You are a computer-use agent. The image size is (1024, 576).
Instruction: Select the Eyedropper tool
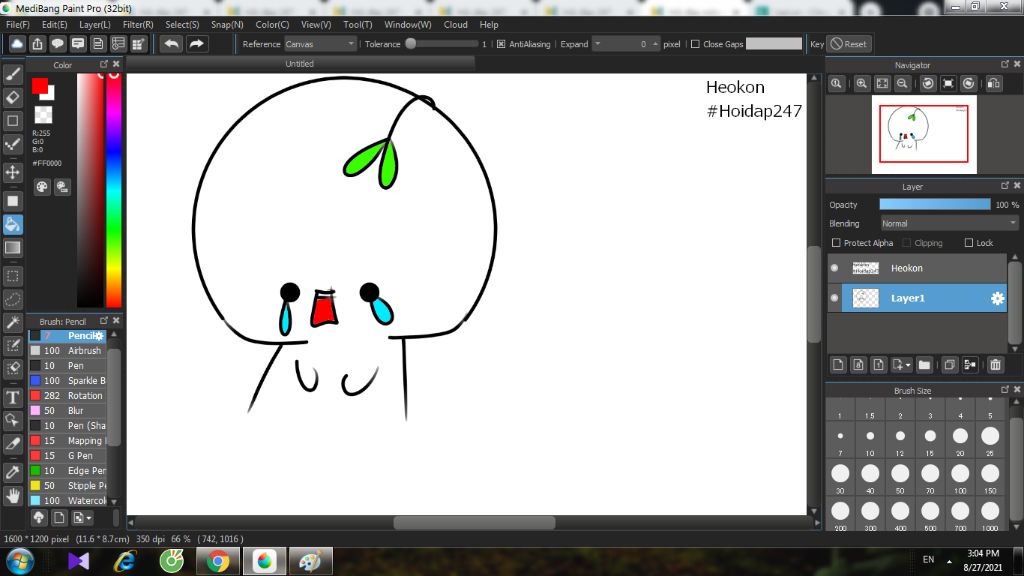(x=12, y=472)
